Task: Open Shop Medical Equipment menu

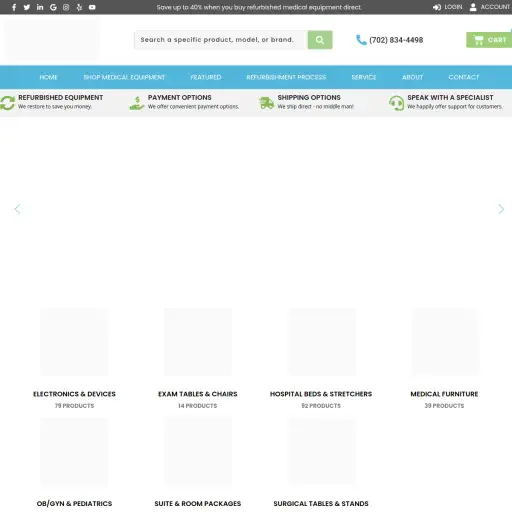Action: (x=124, y=77)
